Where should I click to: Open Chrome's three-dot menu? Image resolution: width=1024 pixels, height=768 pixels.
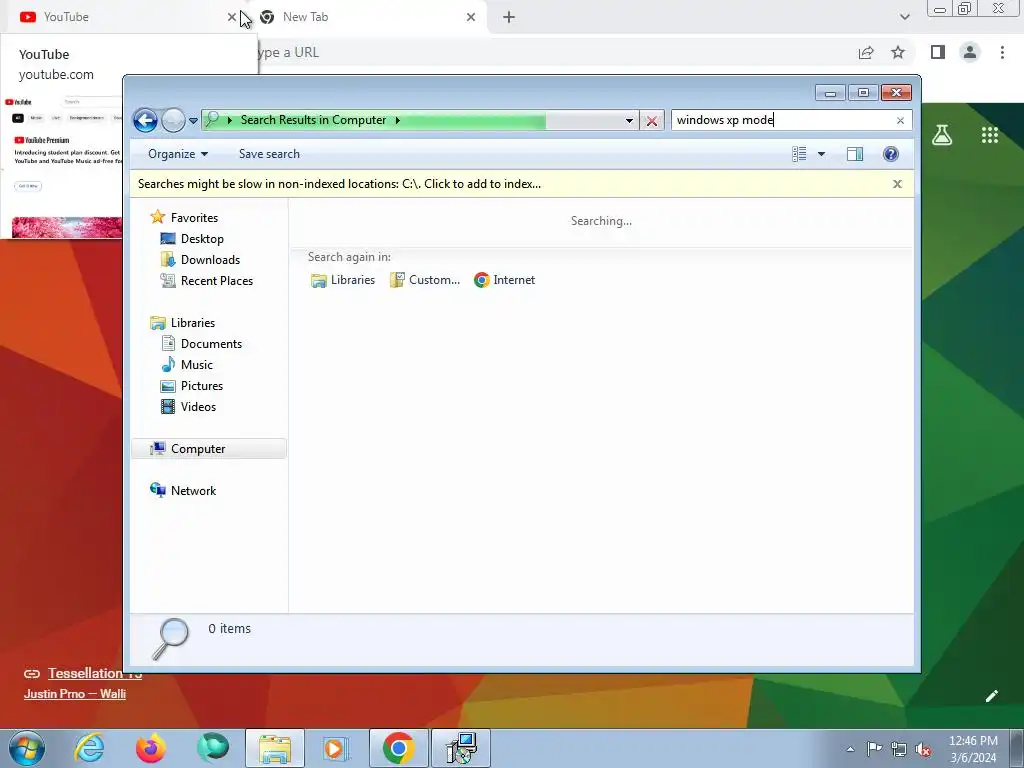click(x=1002, y=52)
